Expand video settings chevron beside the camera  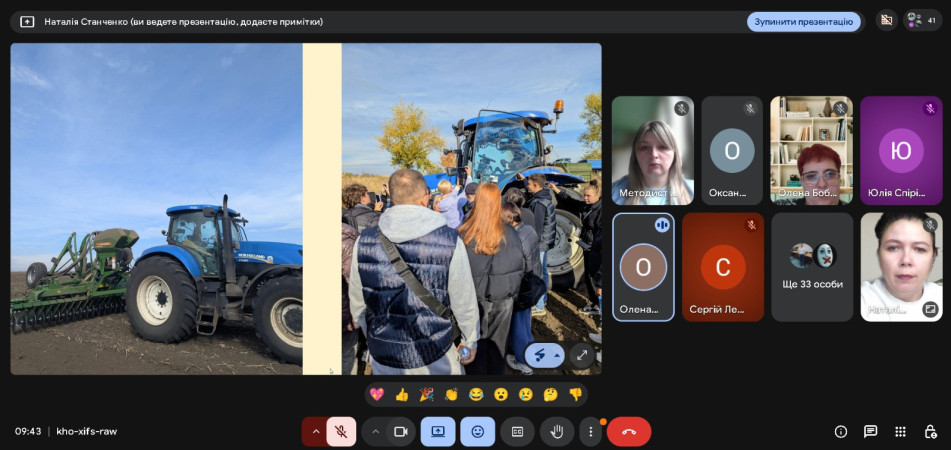click(376, 432)
